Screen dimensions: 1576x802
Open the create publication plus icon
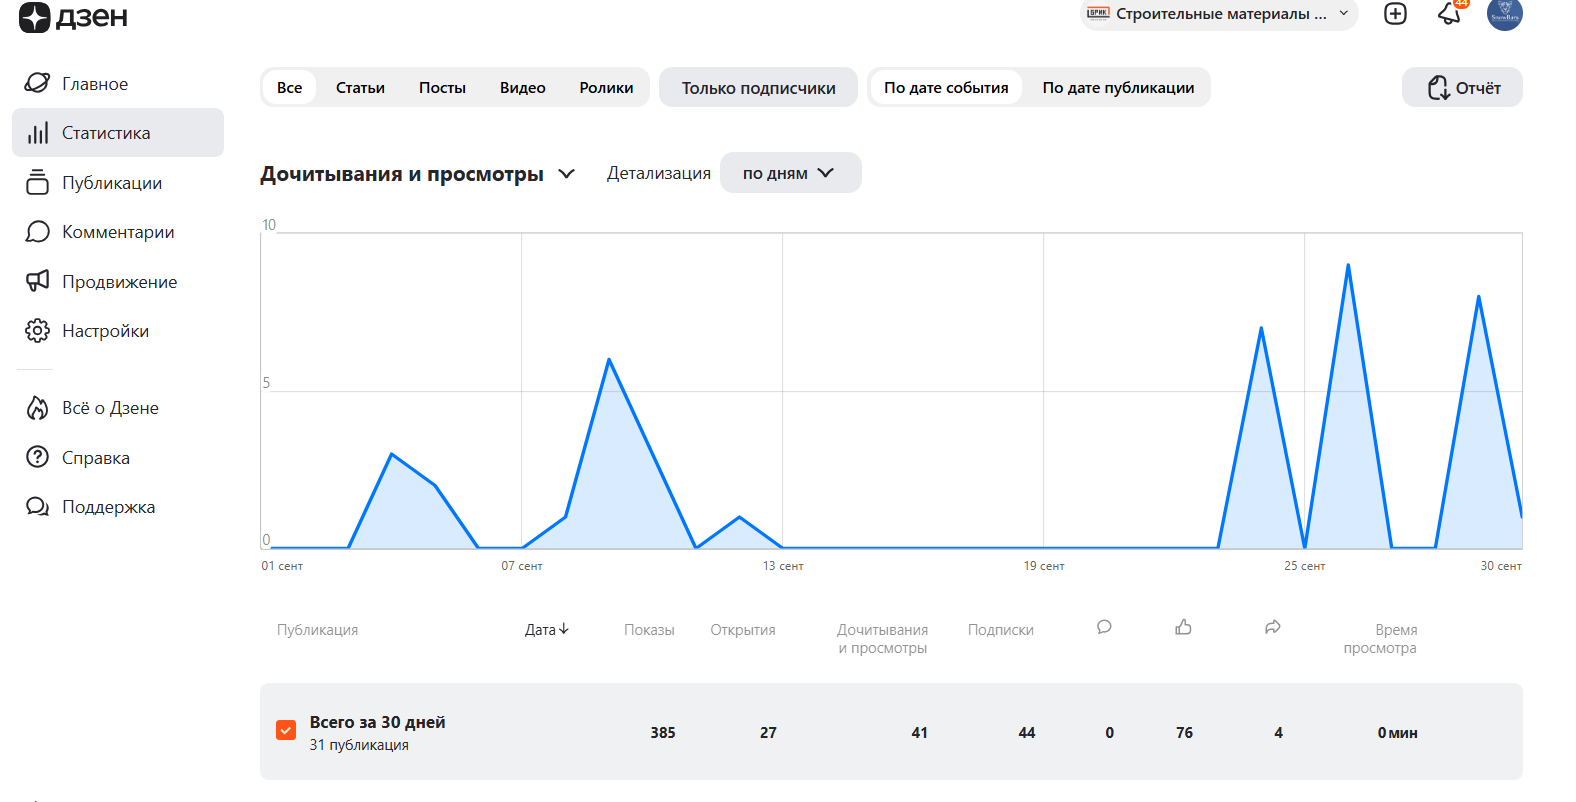pyautogui.click(x=1395, y=13)
